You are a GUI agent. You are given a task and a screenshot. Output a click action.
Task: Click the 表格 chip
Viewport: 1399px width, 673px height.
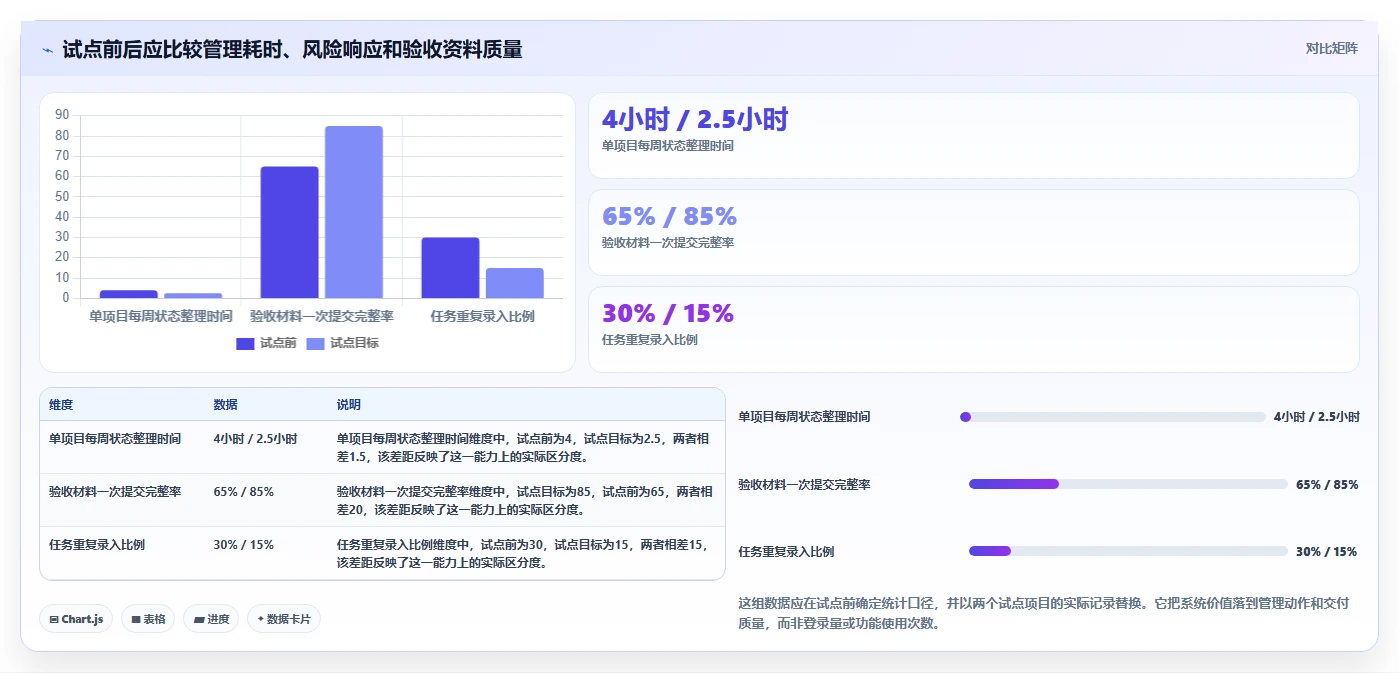tap(147, 619)
